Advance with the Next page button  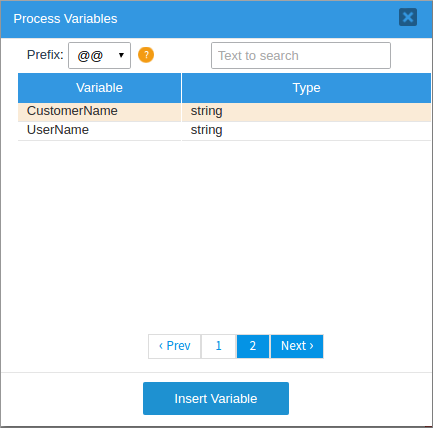pos(297,346)
